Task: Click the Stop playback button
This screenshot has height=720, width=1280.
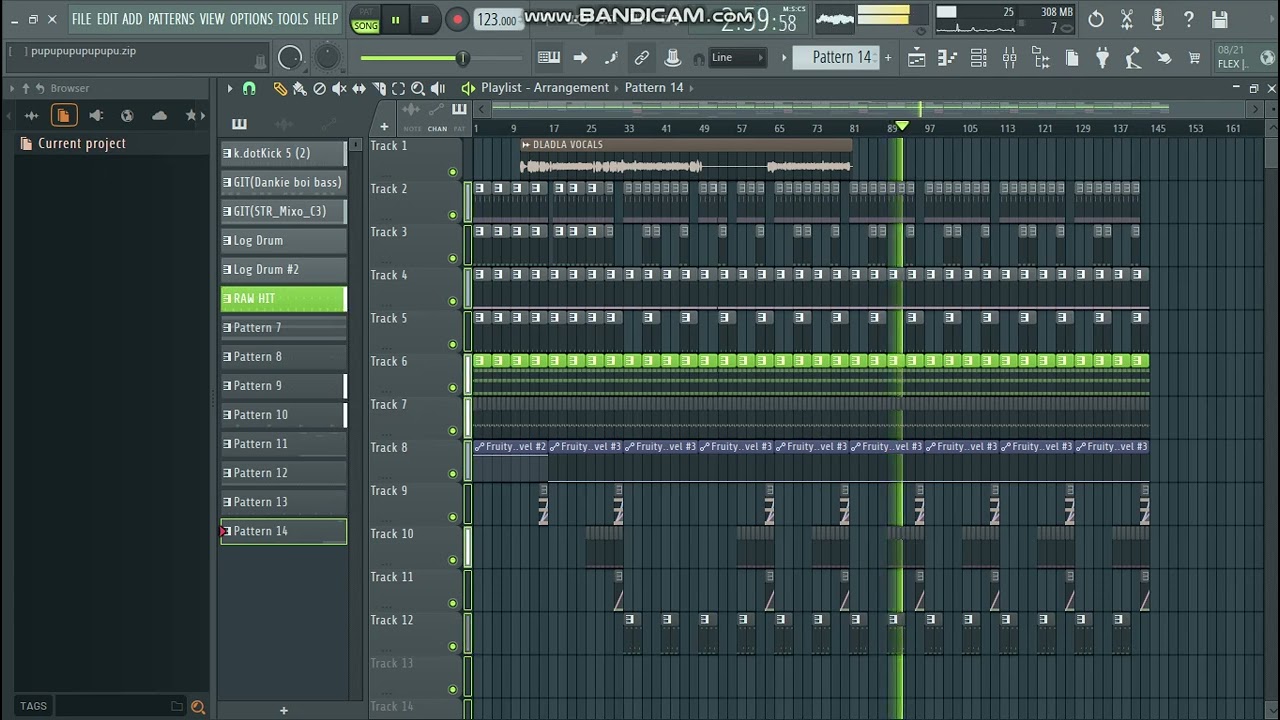Action: 425,19
